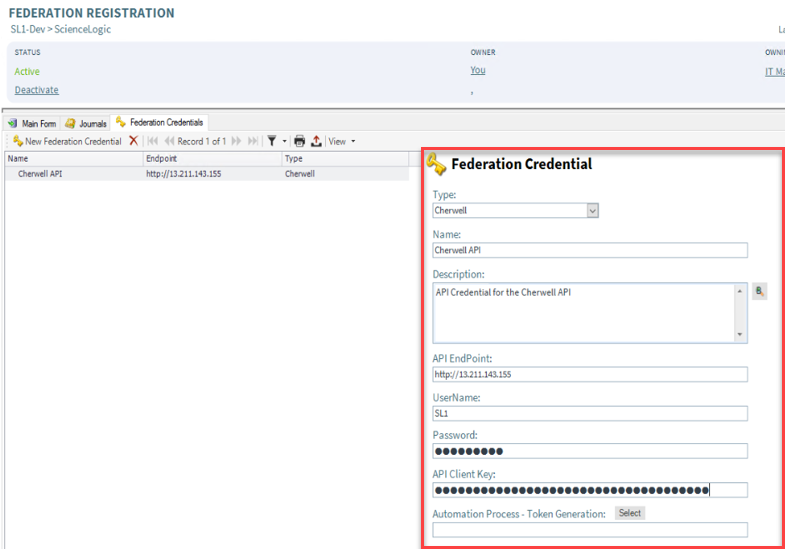Click the print icon in toolbar
The height and width of the screenshot is (549, 785).
click(x=299, y=141)
